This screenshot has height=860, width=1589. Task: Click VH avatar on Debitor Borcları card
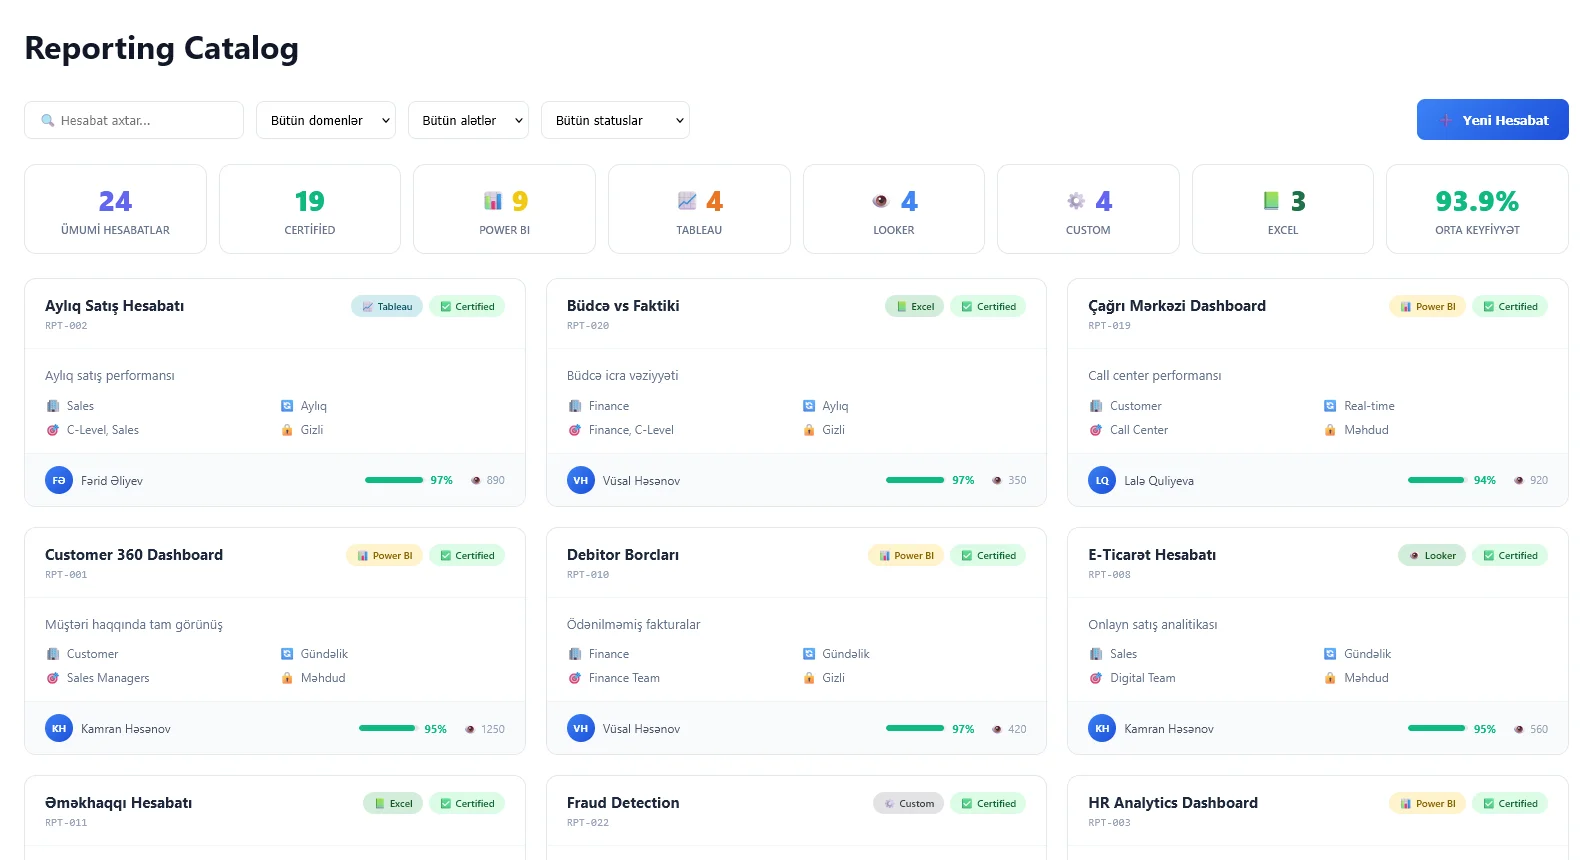581,729
